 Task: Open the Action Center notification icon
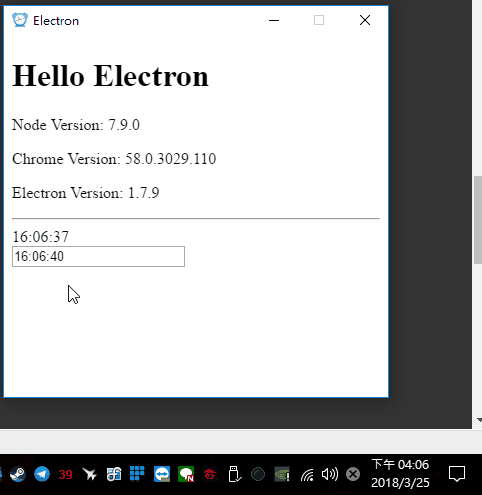(x=457, y=474)
